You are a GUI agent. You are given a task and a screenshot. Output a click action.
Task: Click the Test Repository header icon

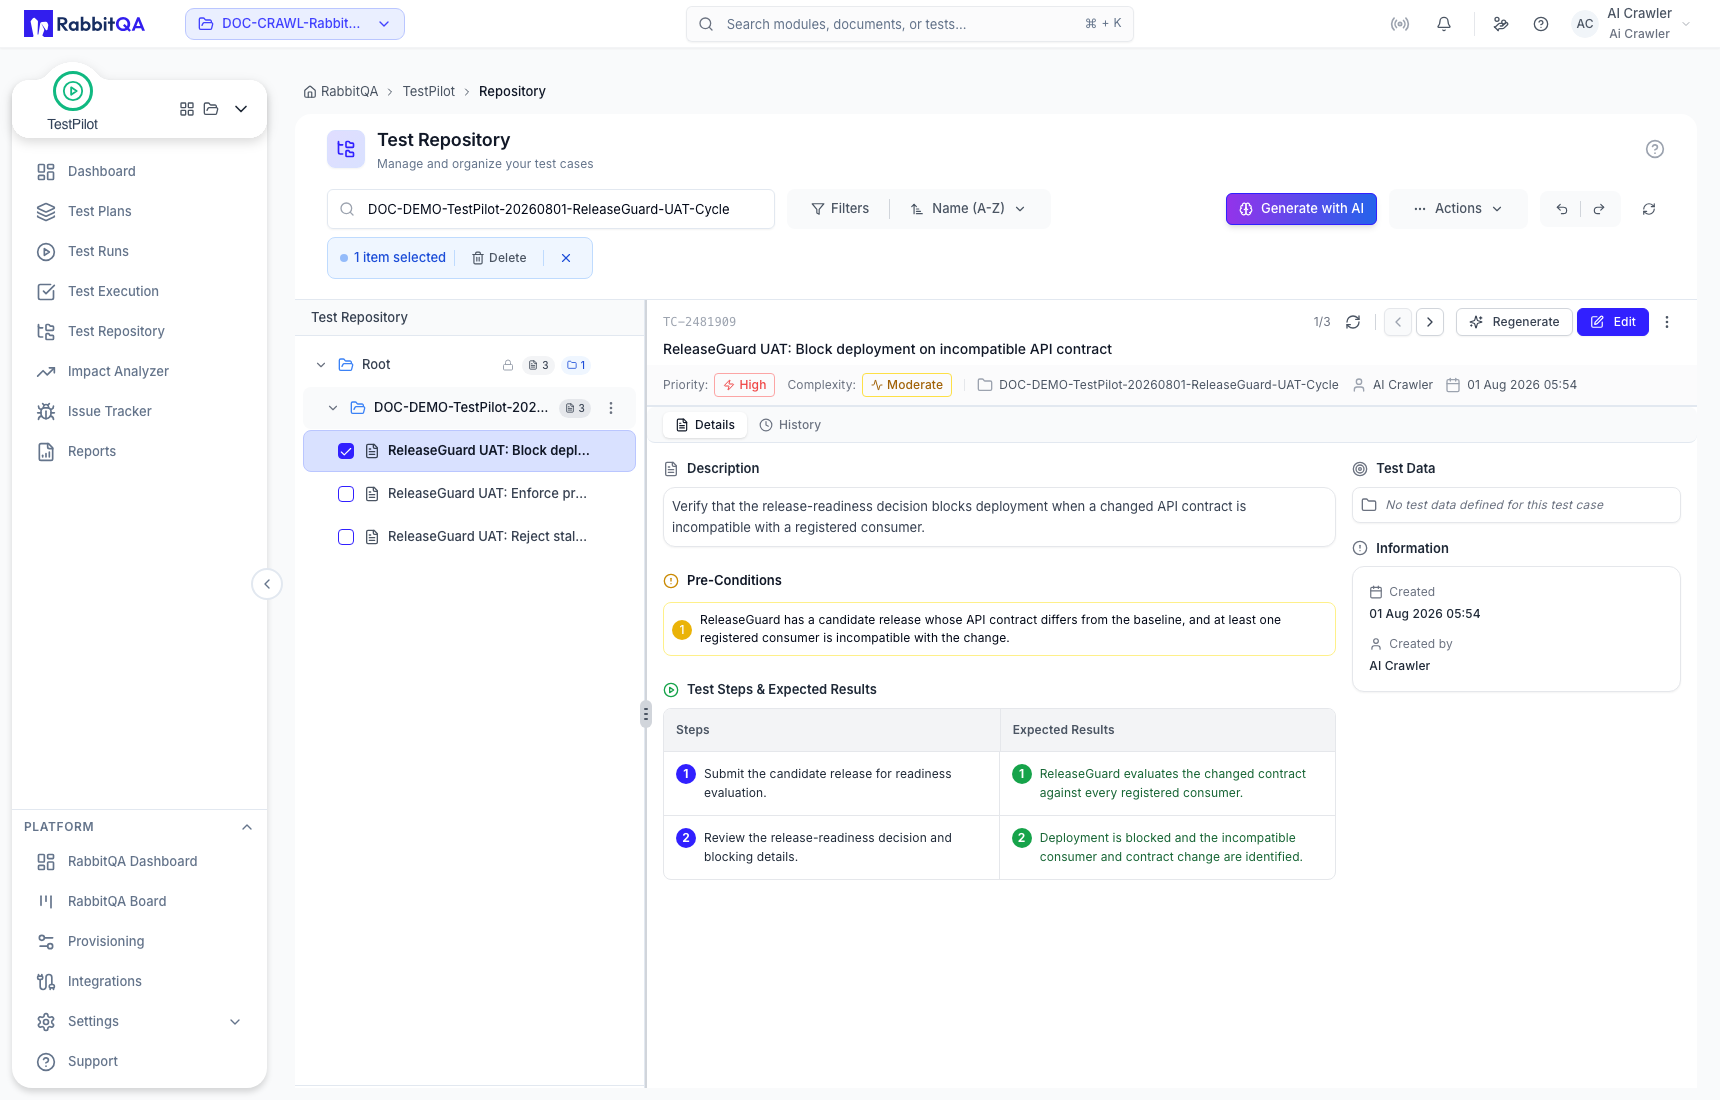(x=346, y=149)
